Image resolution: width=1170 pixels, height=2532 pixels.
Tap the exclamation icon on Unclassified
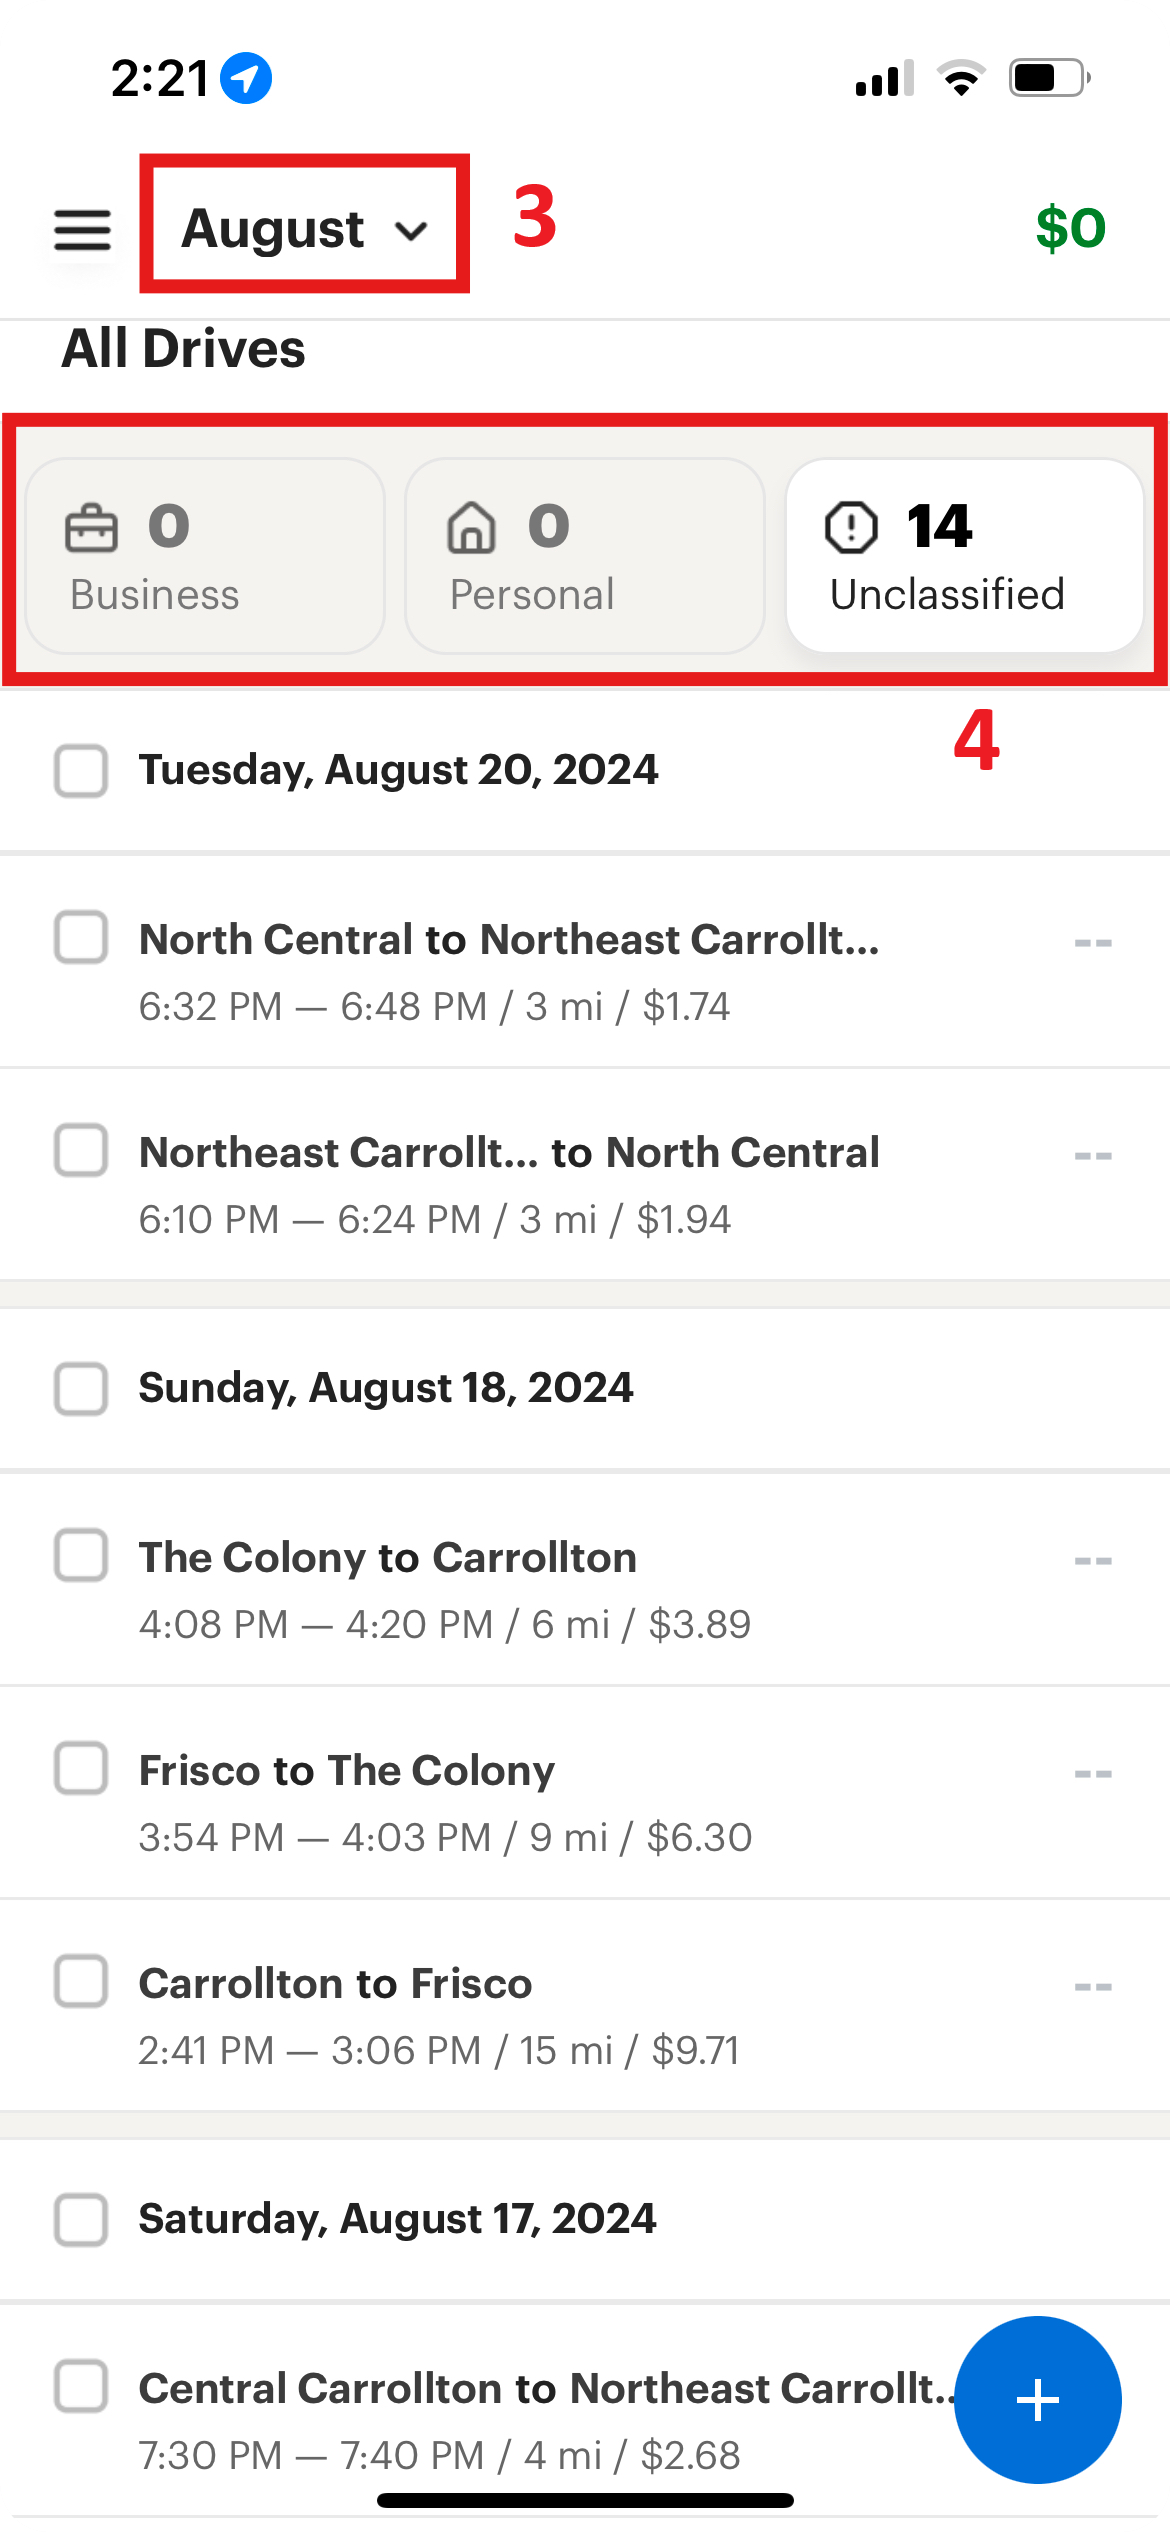pos(851,527)
